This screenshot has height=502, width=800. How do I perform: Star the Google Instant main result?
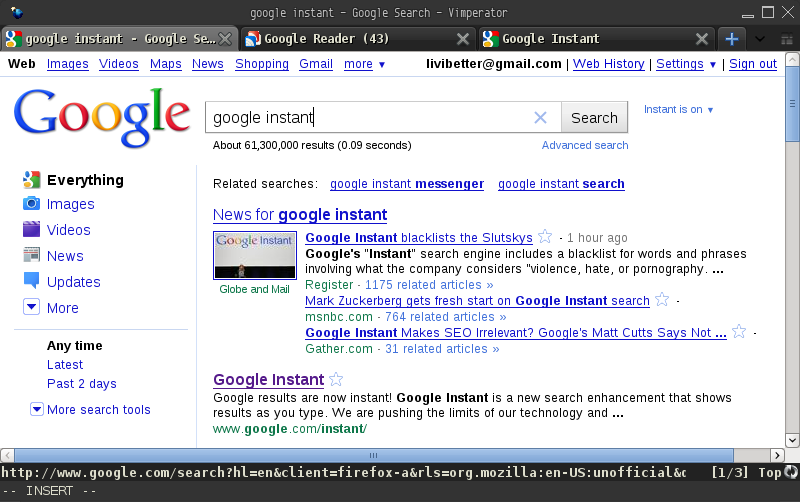click(336, 379)
